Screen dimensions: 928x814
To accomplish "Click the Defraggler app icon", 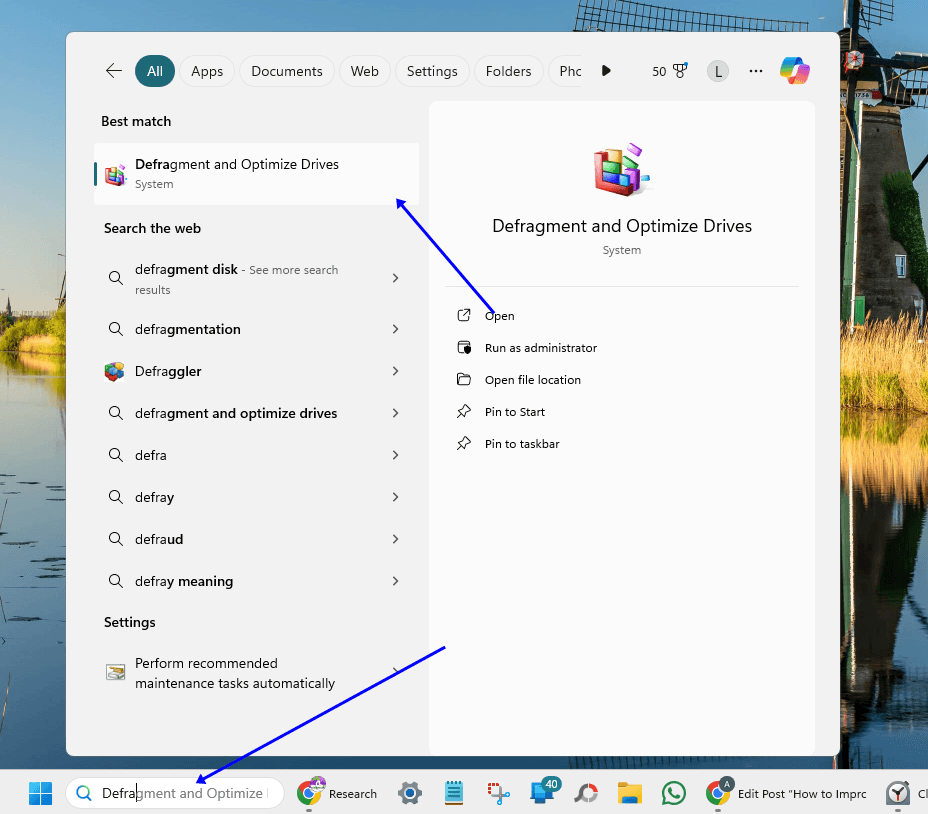I will tap(115, 371).
